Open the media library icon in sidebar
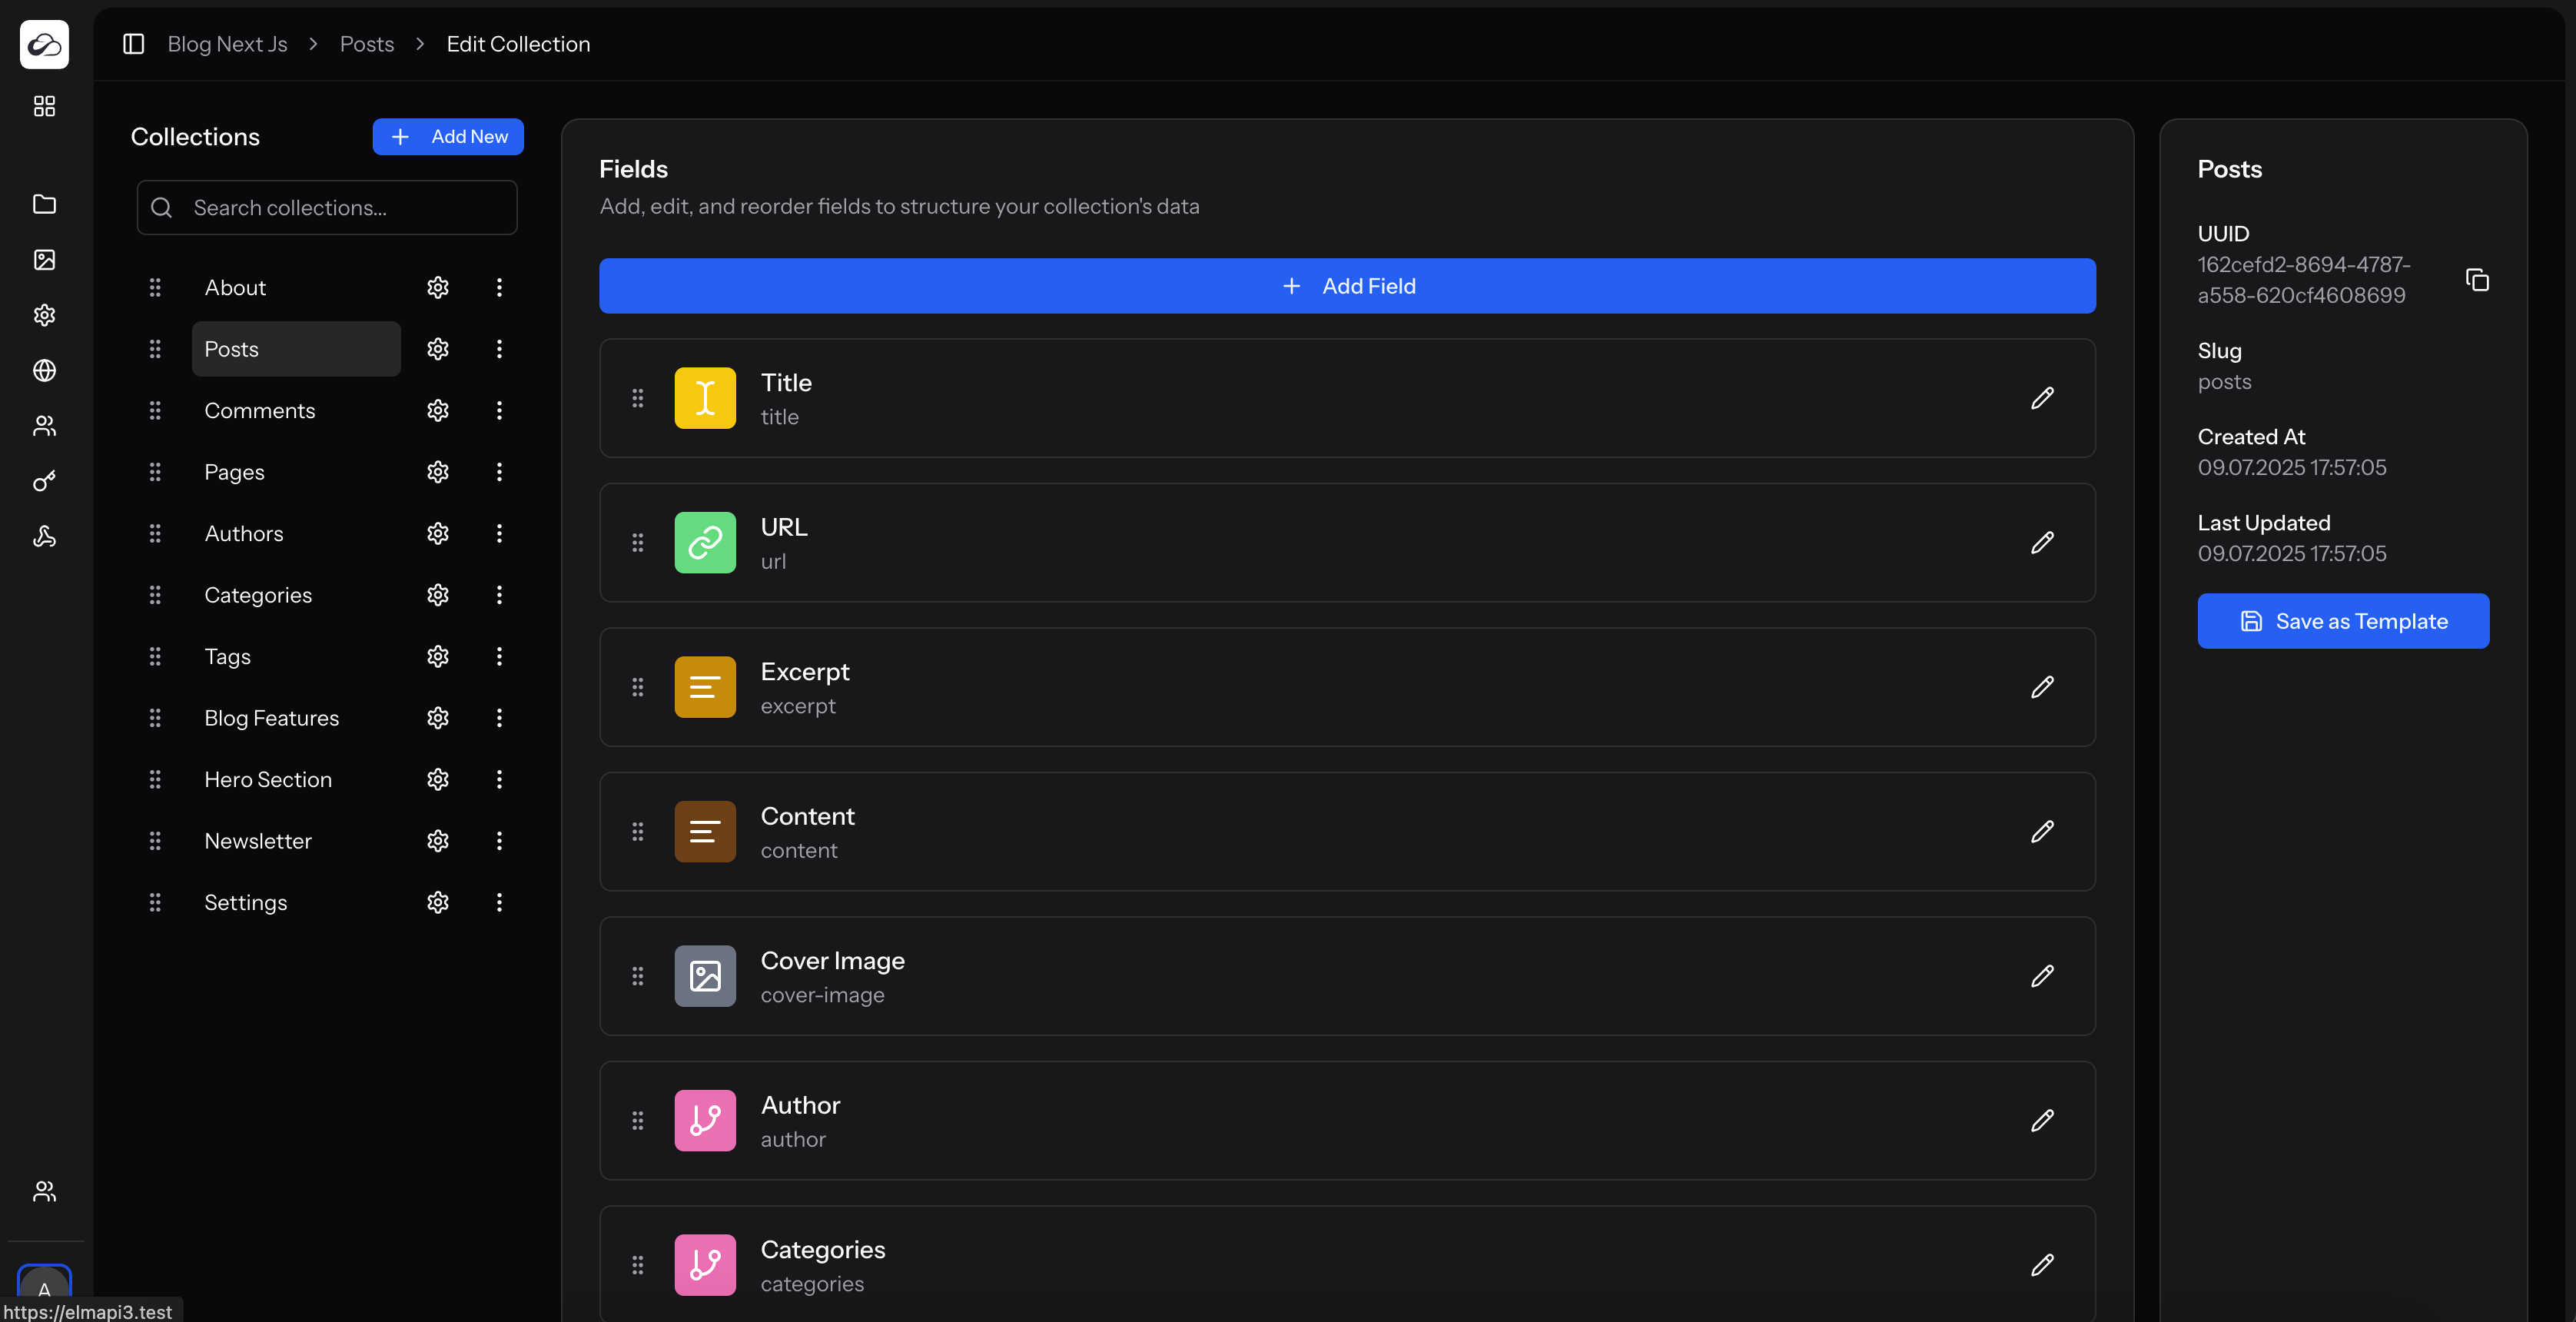 43,259
